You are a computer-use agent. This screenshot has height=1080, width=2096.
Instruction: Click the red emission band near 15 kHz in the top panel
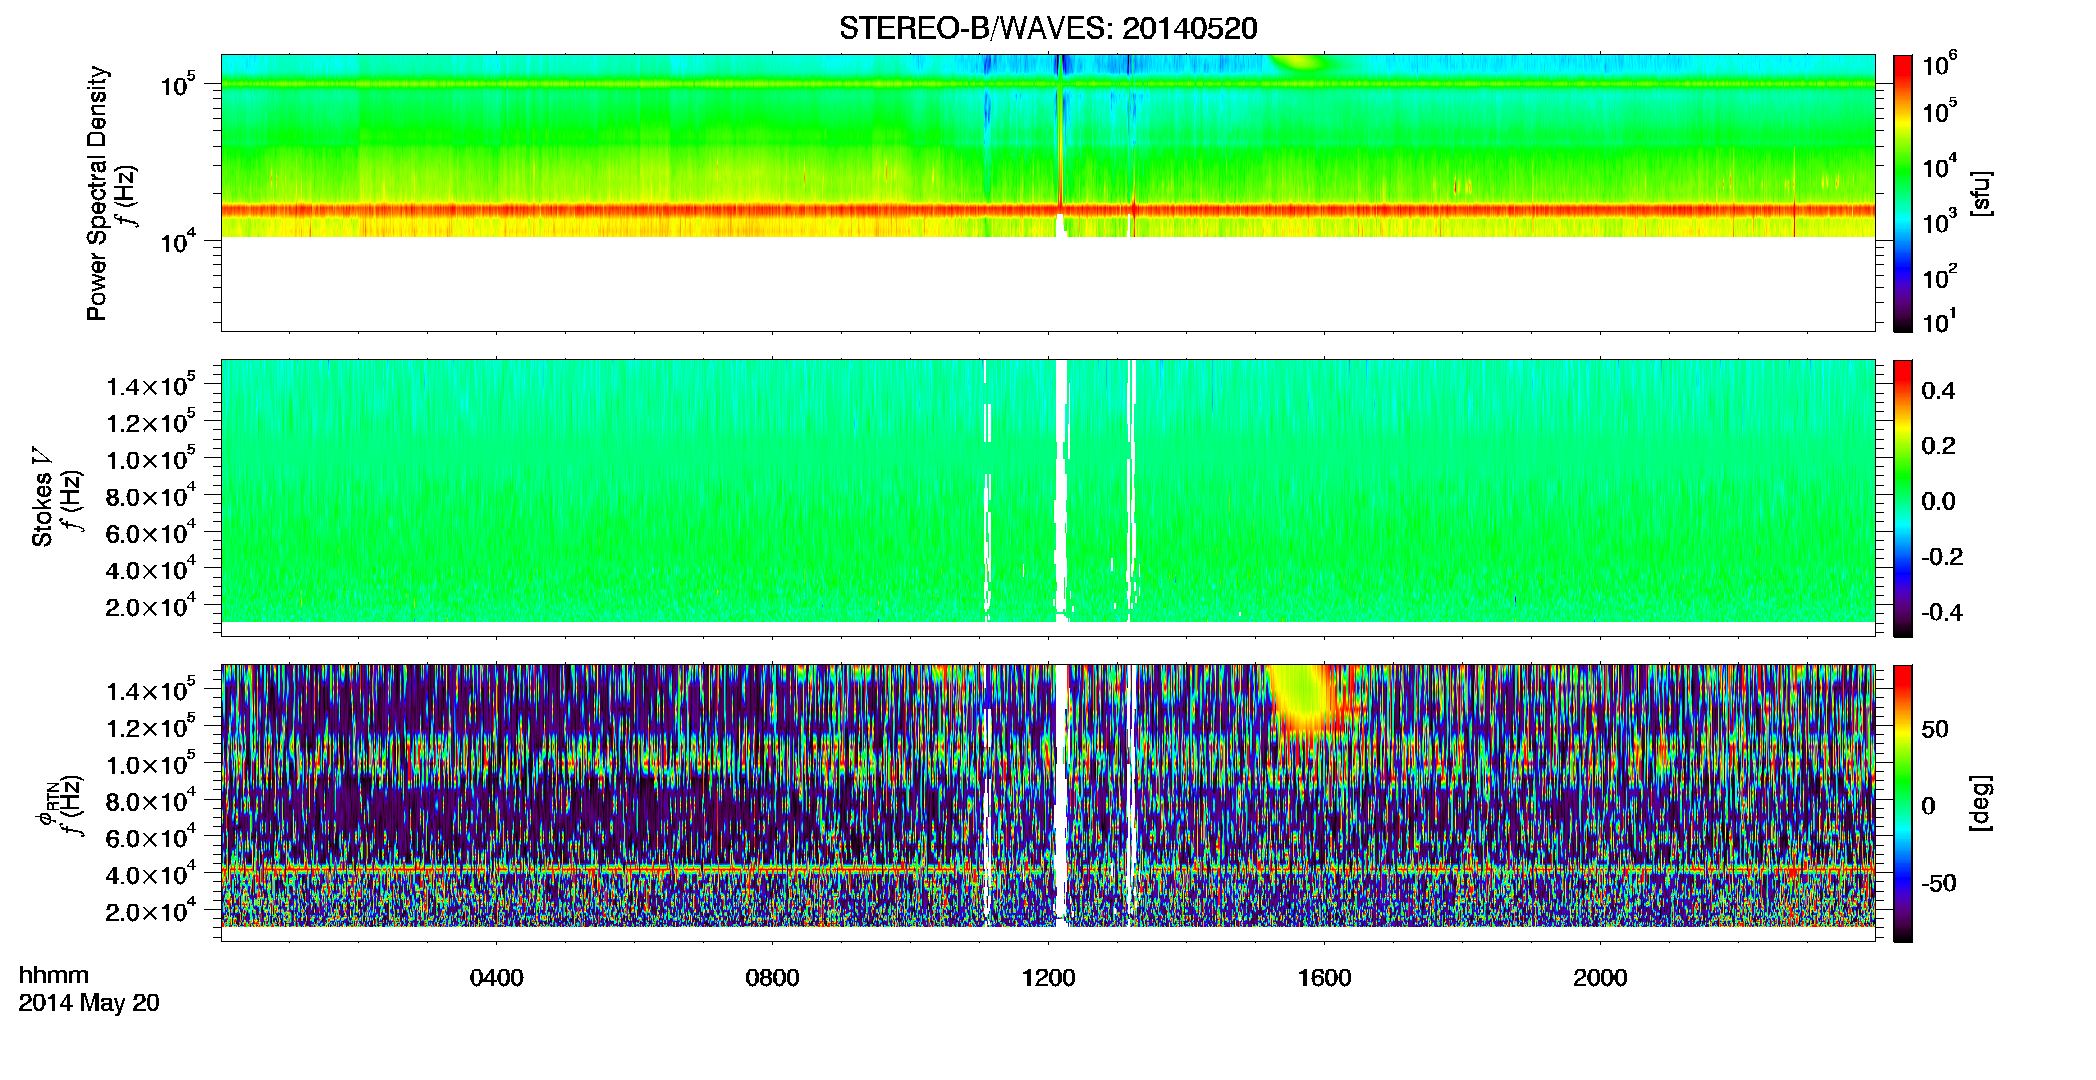point(1048,210)
